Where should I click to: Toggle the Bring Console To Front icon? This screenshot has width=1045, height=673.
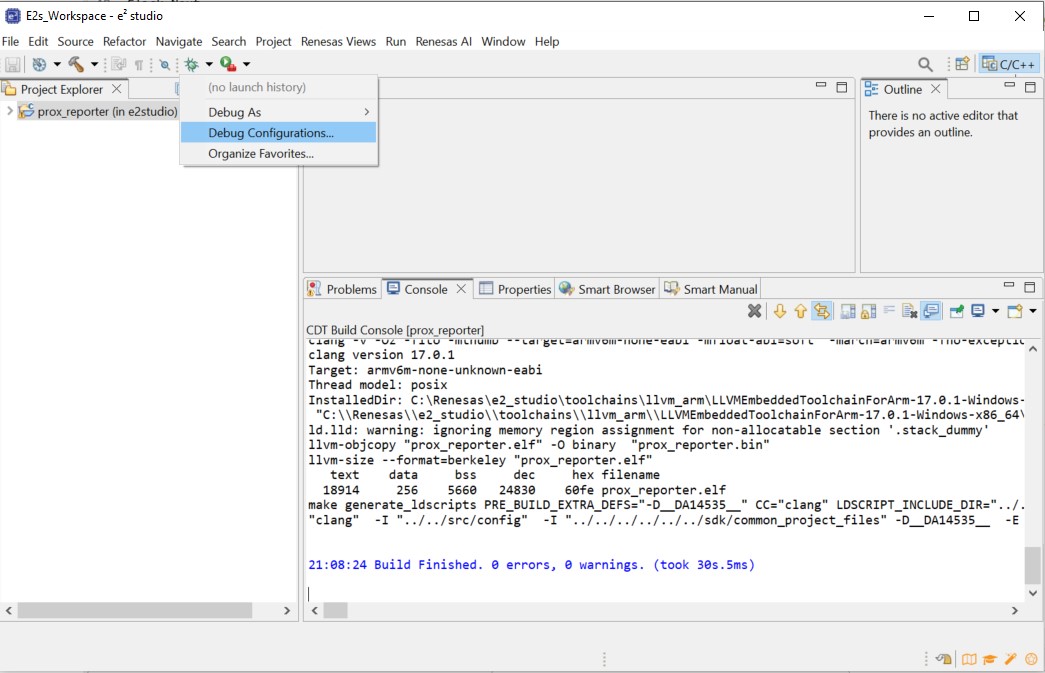point(931,311)
